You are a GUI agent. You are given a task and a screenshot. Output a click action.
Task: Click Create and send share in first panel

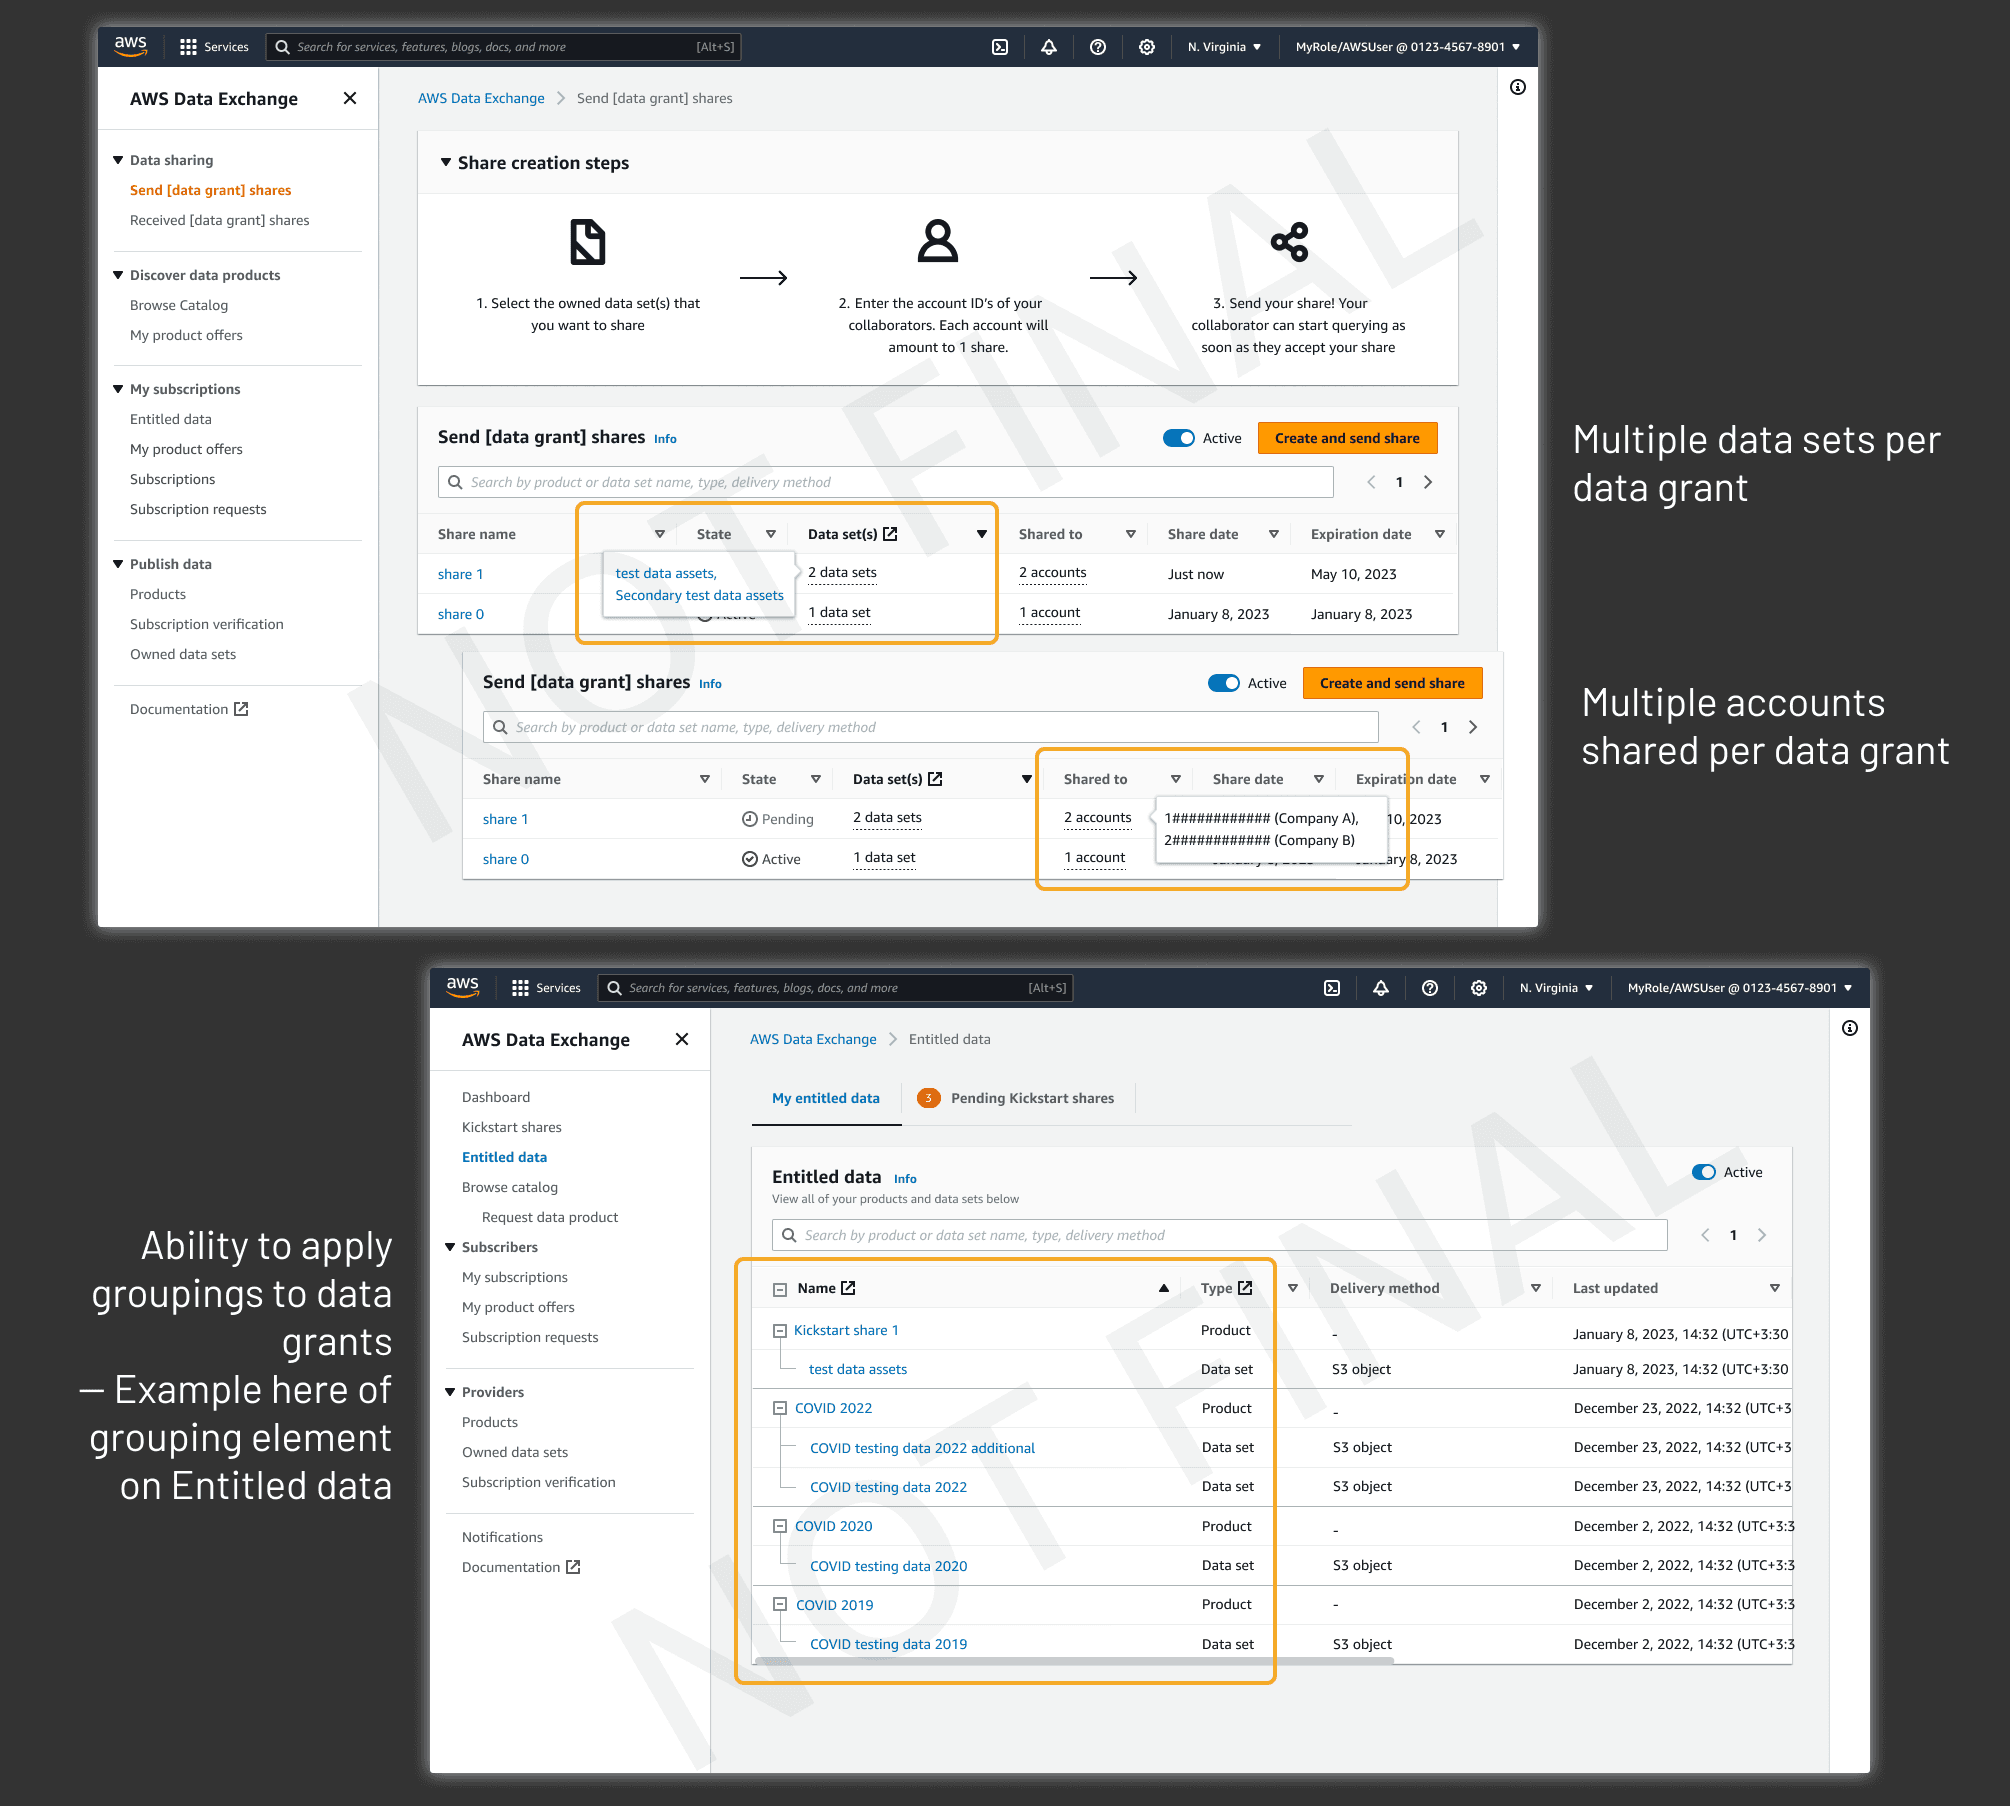click(1347, 438)
